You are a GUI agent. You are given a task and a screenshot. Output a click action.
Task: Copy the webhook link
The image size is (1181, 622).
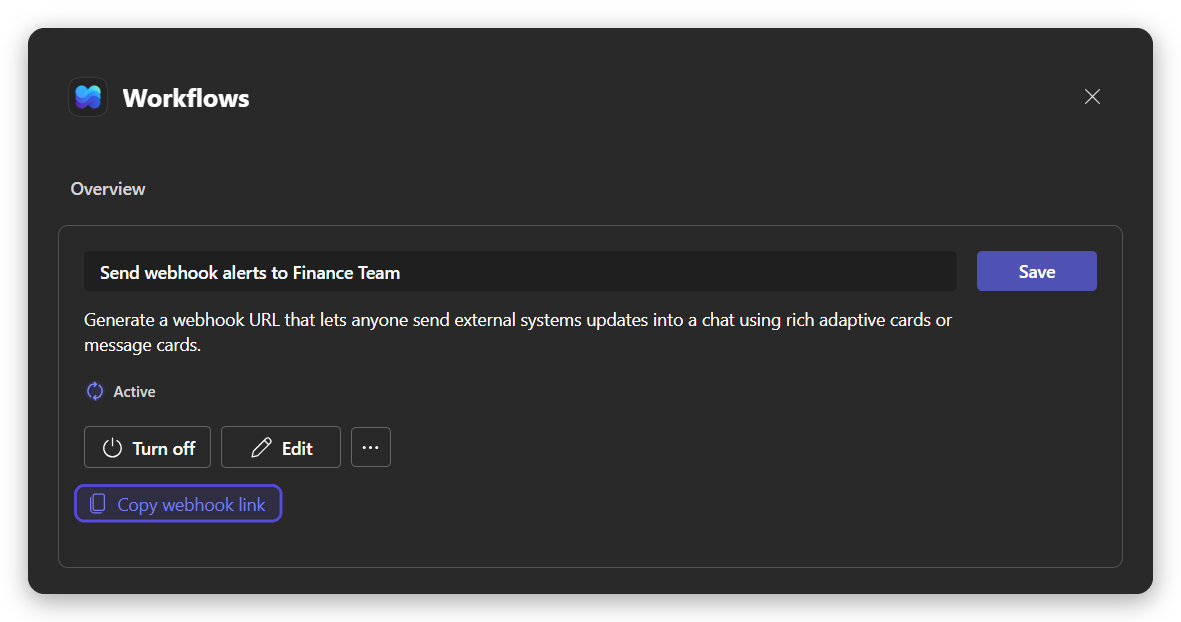(x=178, y=504)
